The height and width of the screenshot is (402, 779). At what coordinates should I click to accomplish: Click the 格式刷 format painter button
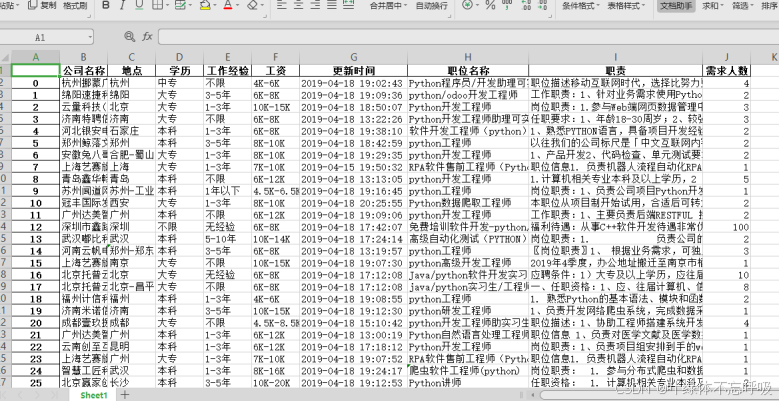click(x=75, y=6)
